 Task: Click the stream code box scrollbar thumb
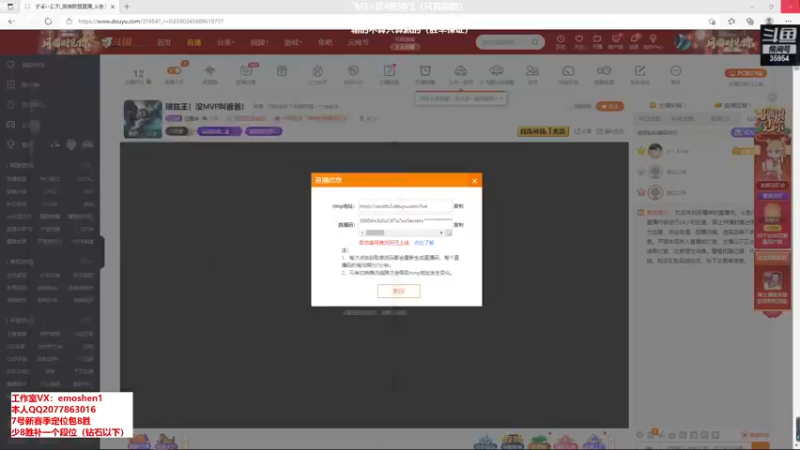[375, 233]
